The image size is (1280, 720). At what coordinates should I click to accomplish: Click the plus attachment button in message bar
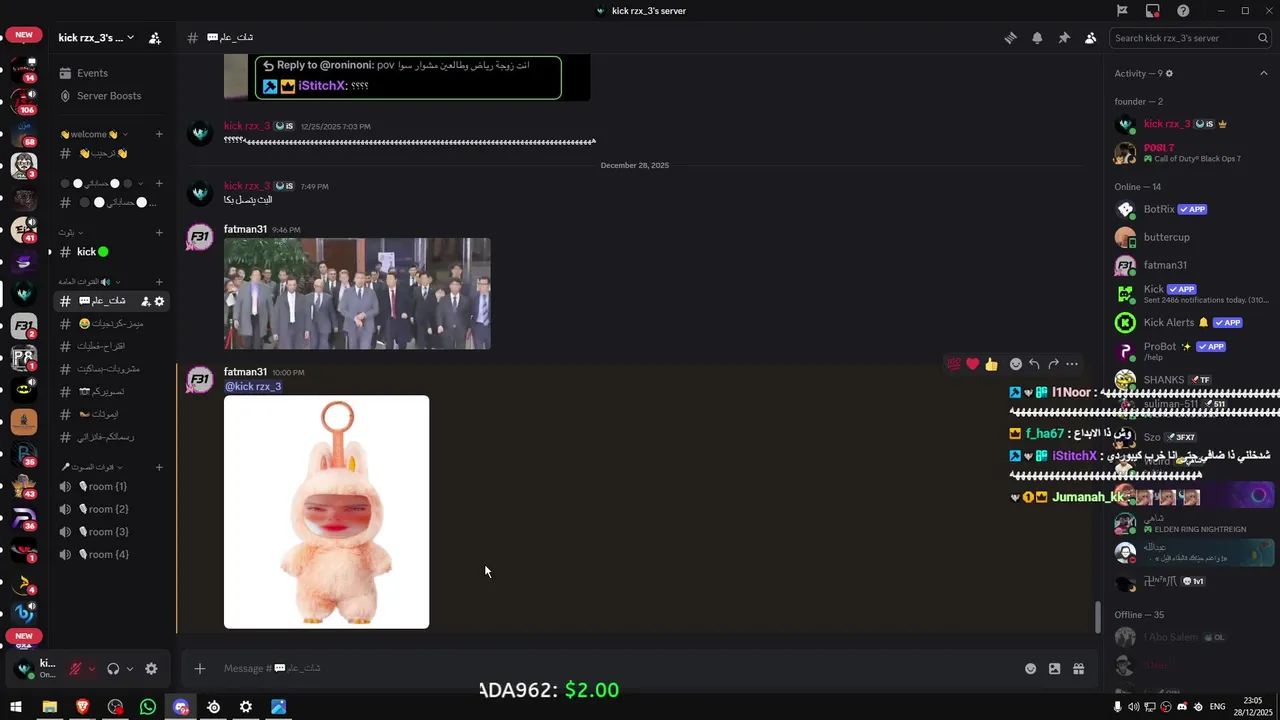point(199,669)
